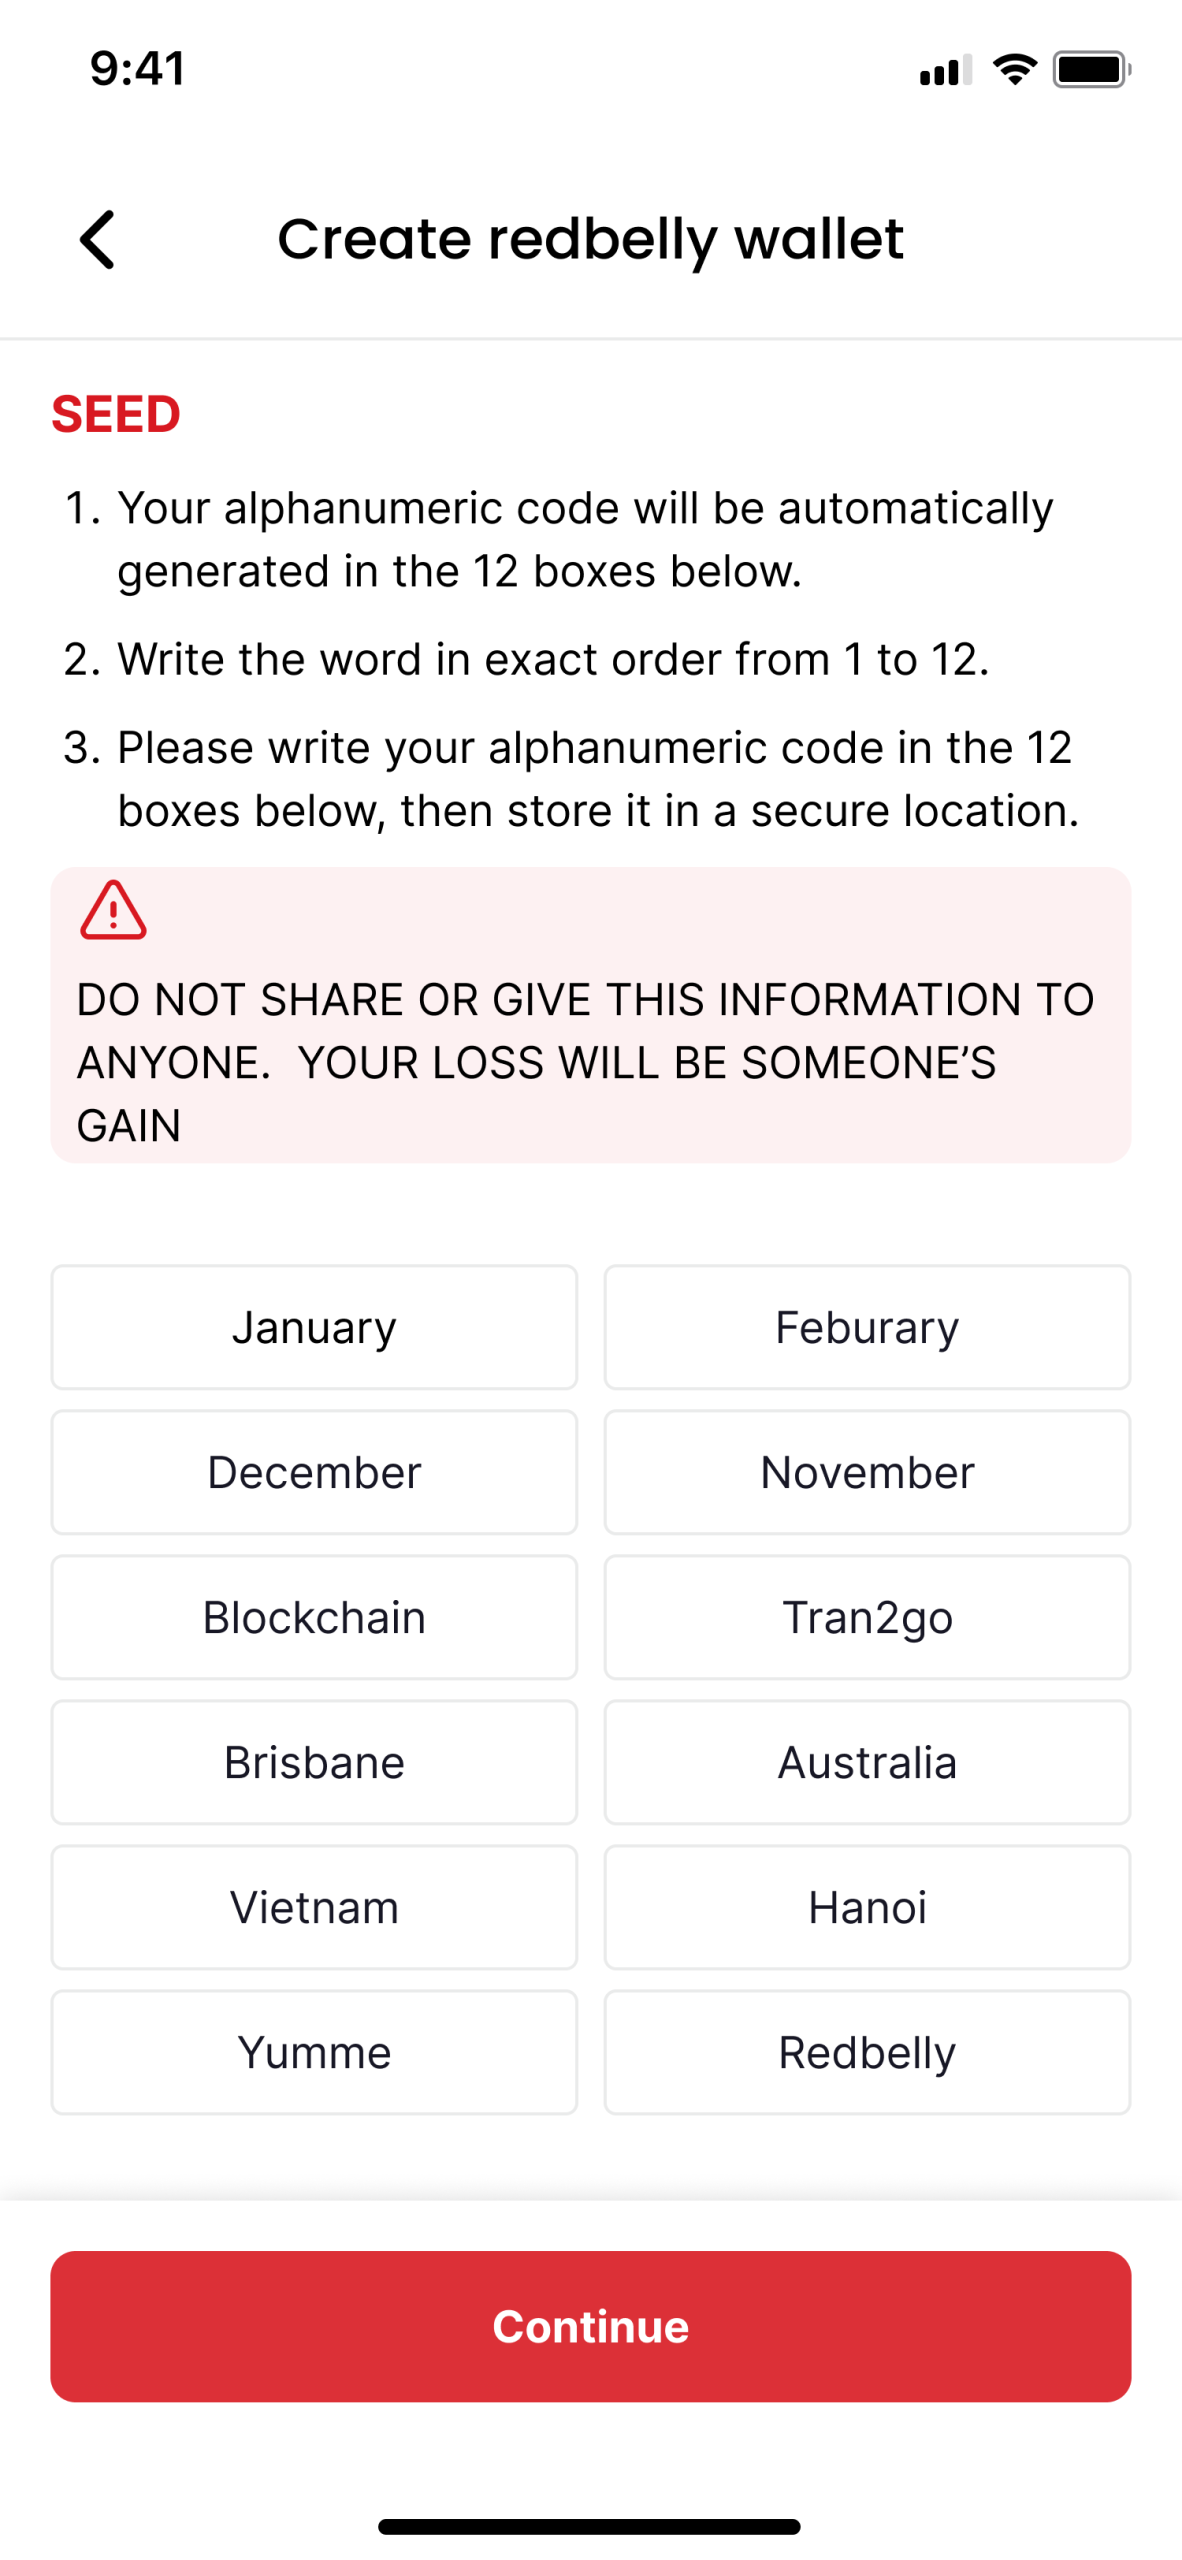The width and height of the screenshot is (1182, 2560).
Task: Select the Feburary seed box
Action: point(867,1327)
